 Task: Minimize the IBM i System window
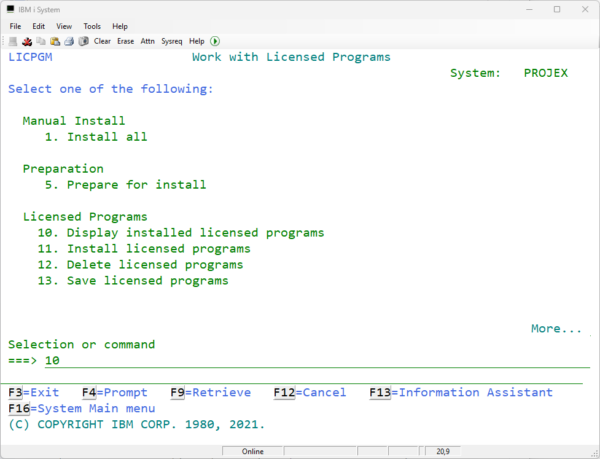point(529,10)
